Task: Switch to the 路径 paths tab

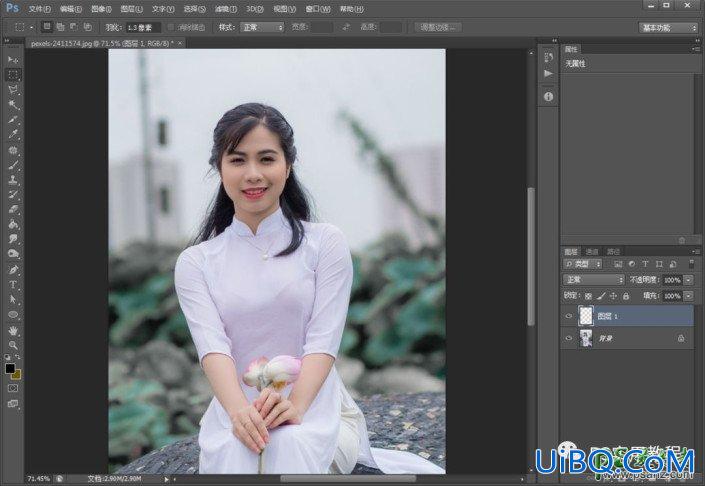Action: tap(613, 252)
